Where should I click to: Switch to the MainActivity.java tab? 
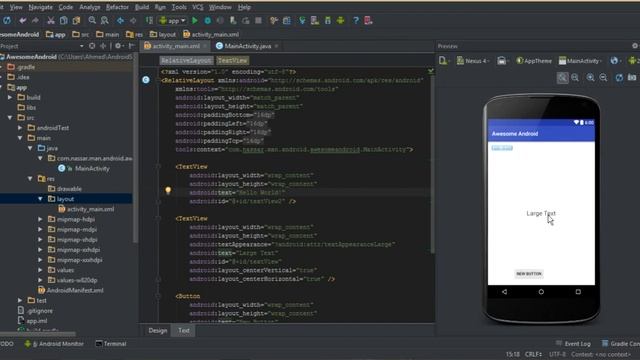click(x=247, y=46)
